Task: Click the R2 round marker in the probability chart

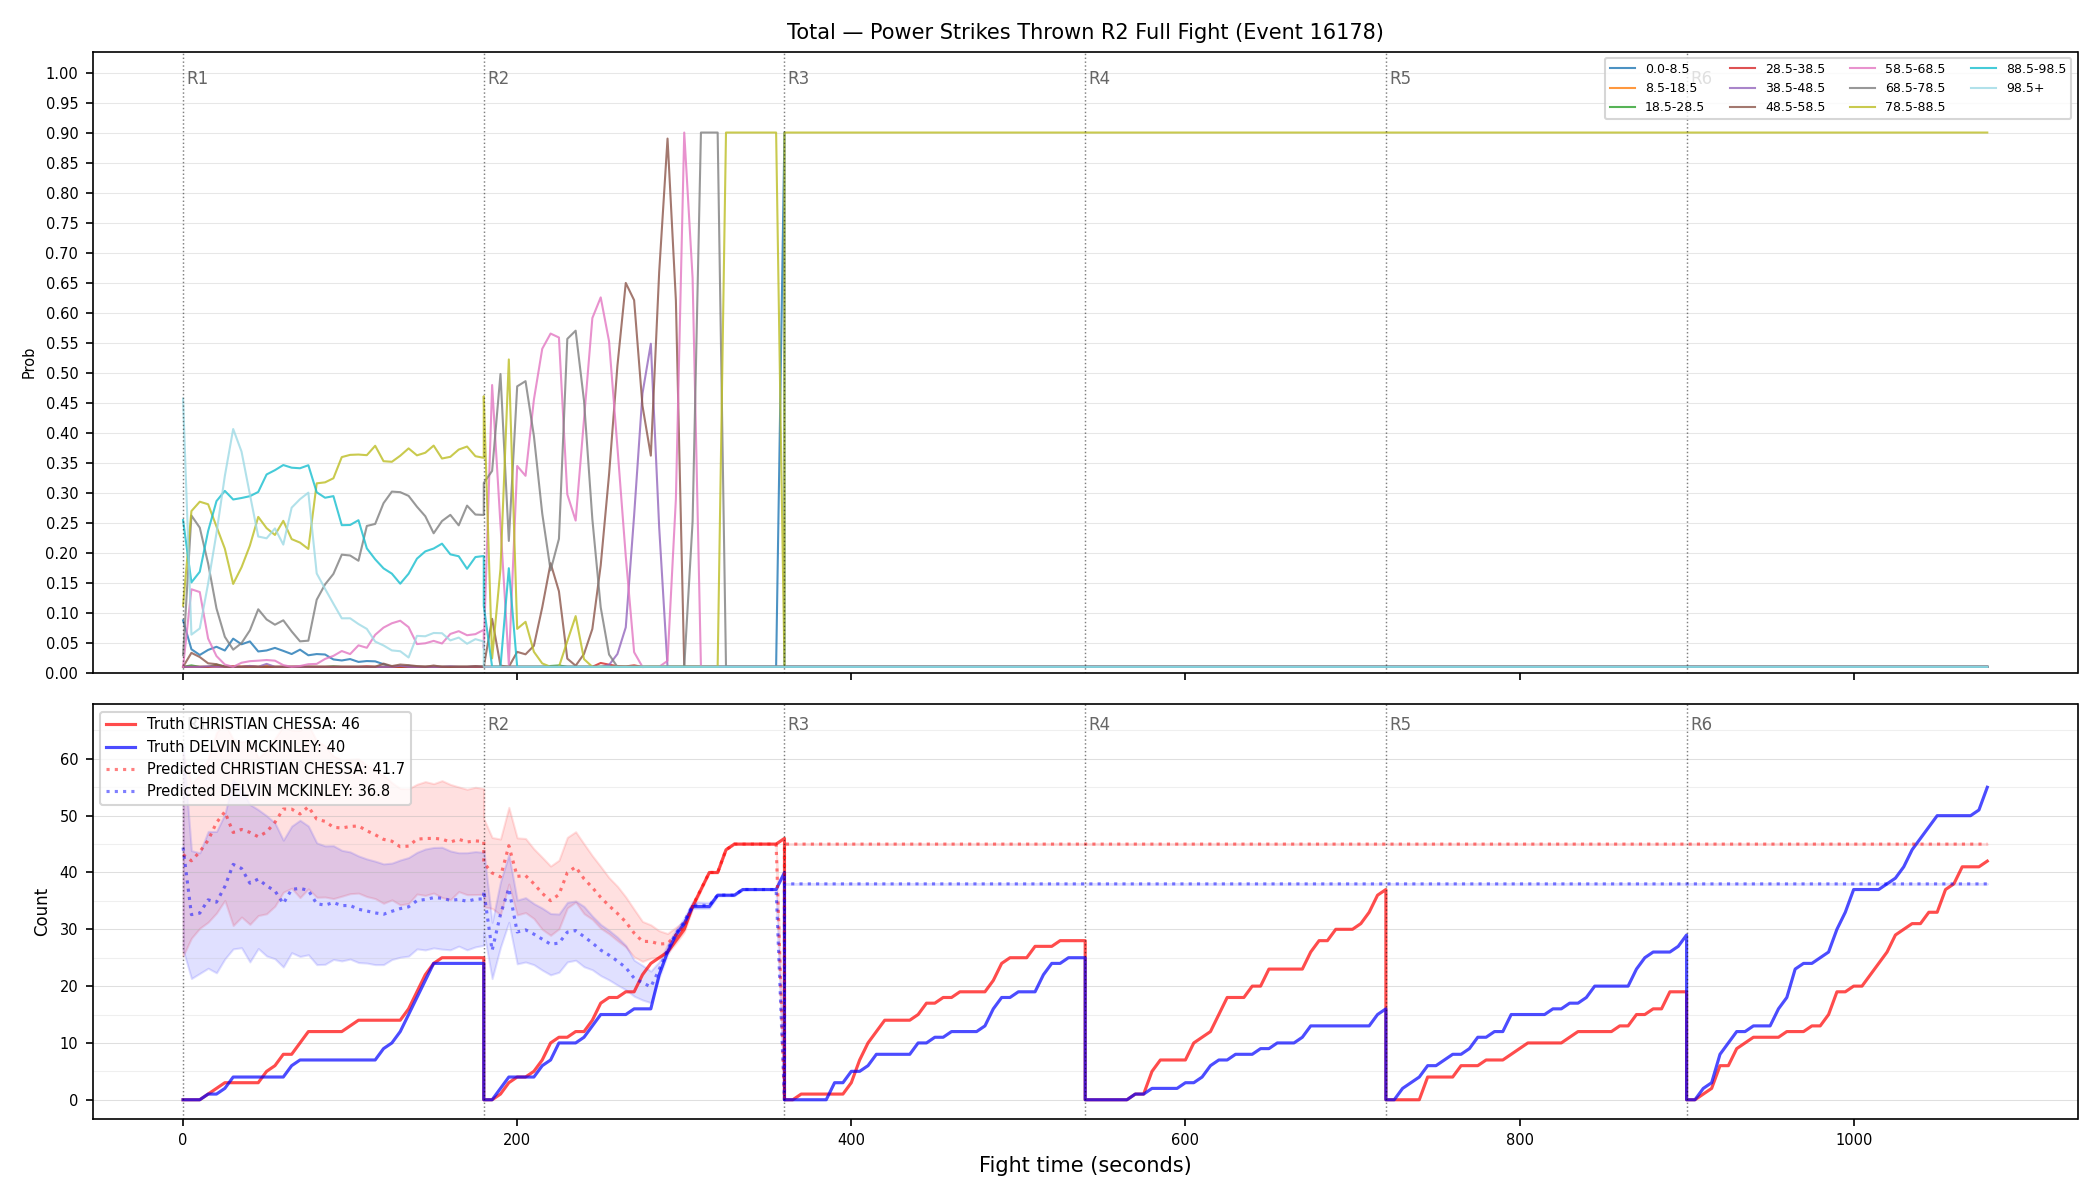Action: [x=498, y=78]
